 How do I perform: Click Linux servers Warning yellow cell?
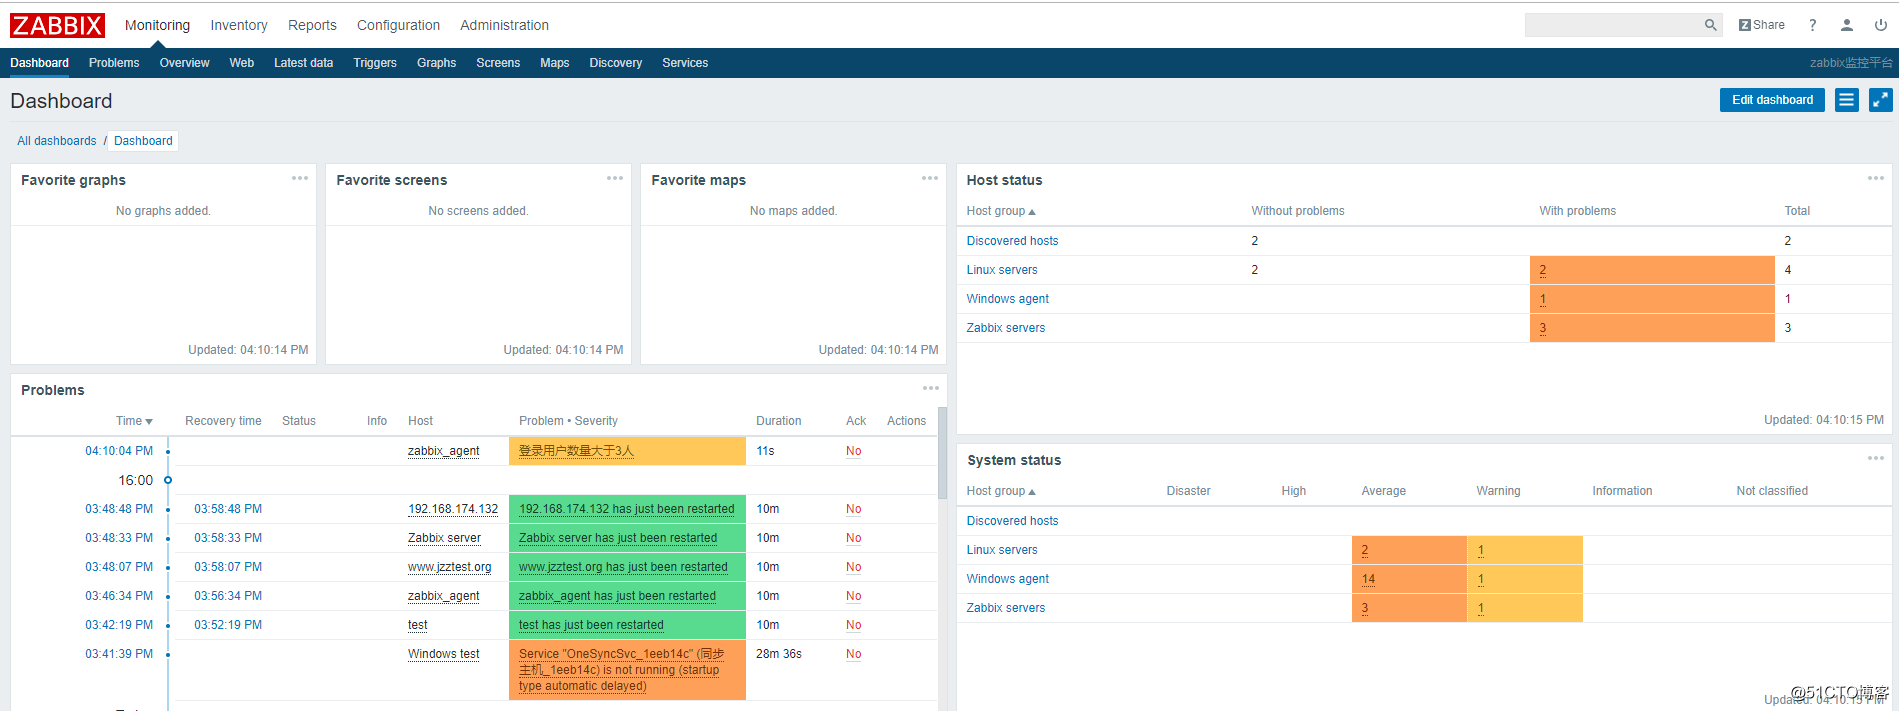(x=1525, y=550)
